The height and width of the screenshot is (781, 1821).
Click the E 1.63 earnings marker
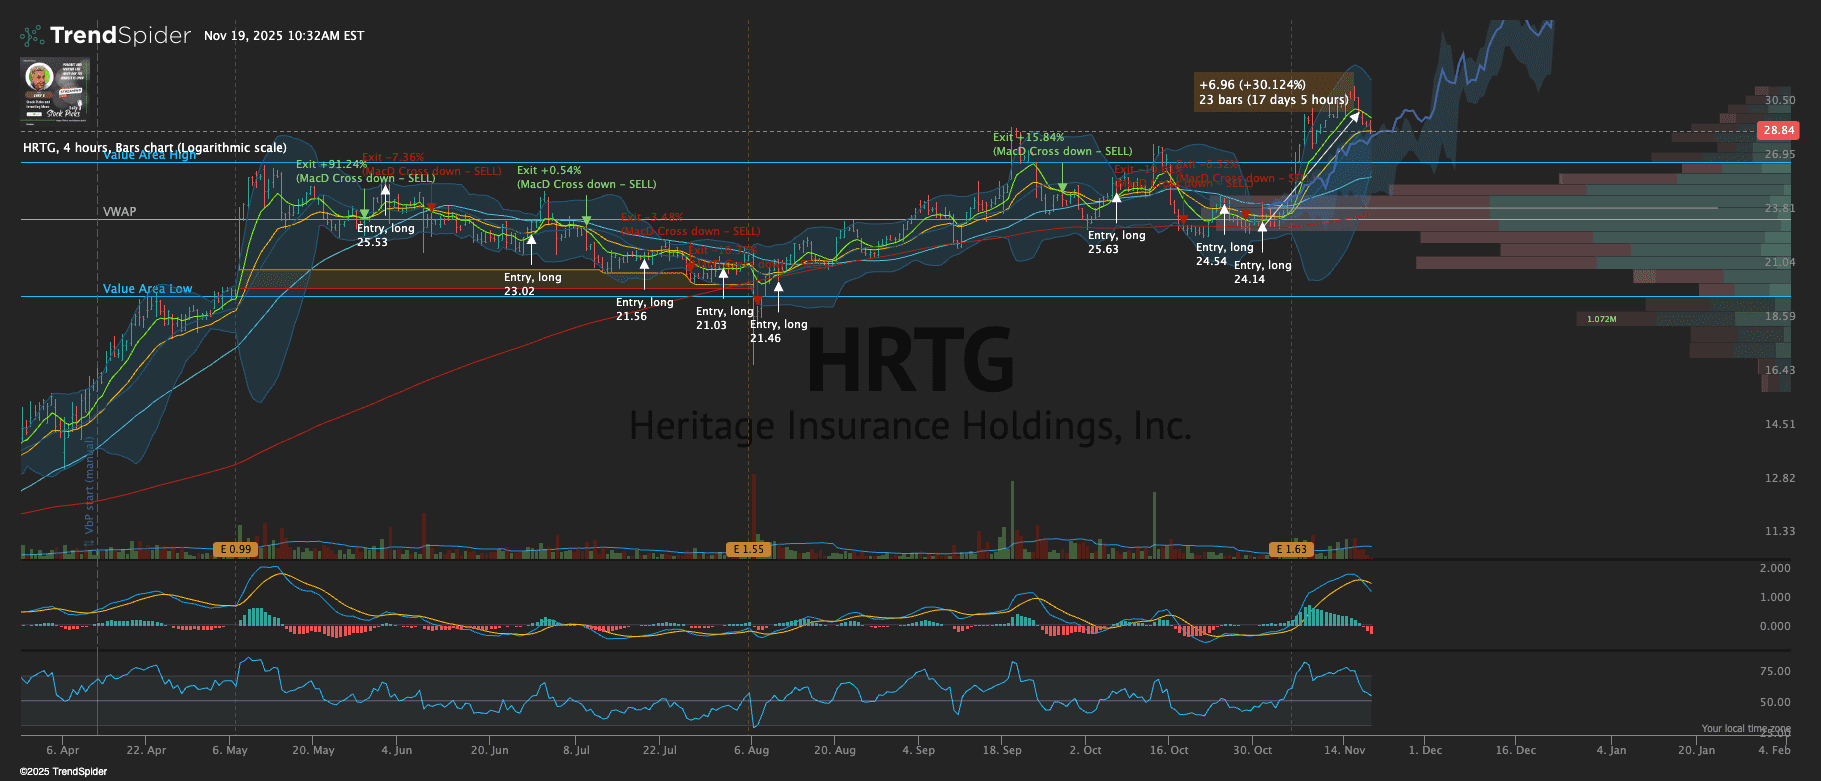1291,549
